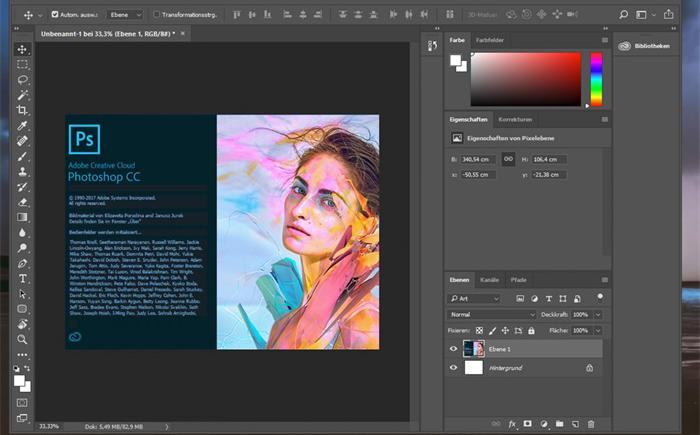Toggle the width-height link in properties
700x435 pixels.
pos(508,159)
